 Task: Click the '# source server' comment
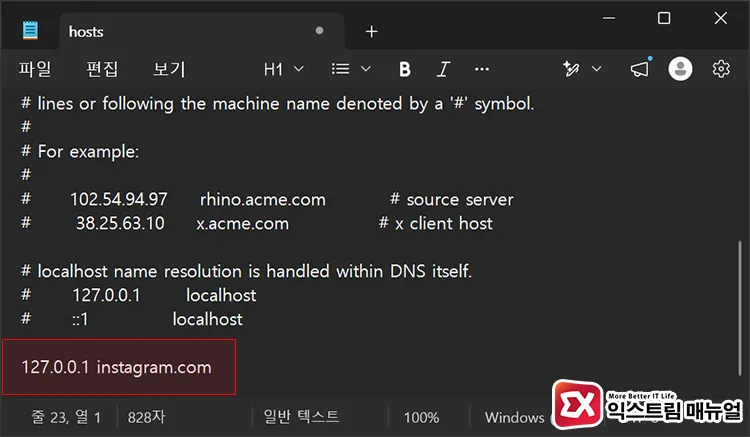point(452,199)
